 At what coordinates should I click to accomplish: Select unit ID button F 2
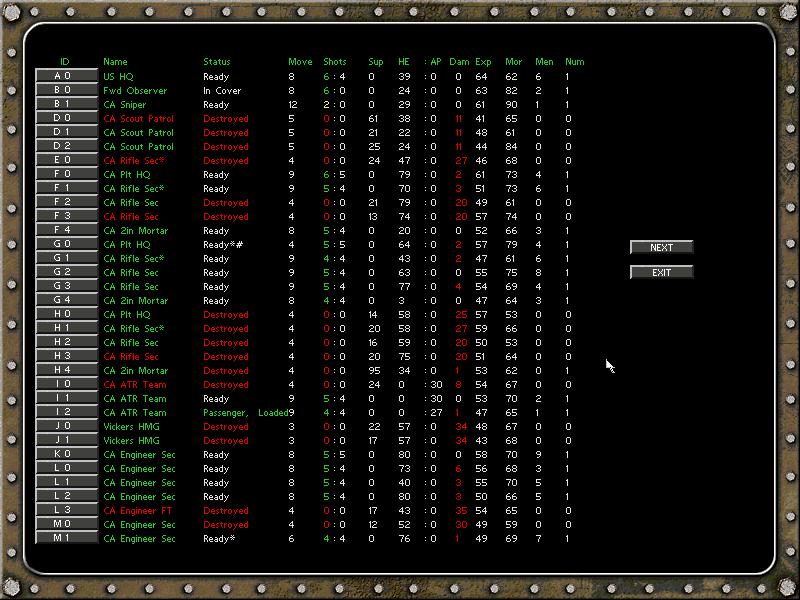[x=66, y=203]
